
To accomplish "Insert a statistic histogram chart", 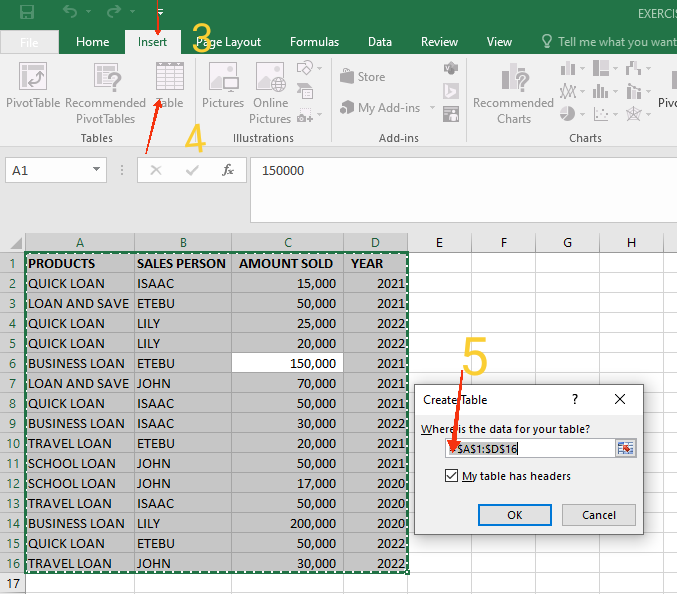I will [601, 92].
